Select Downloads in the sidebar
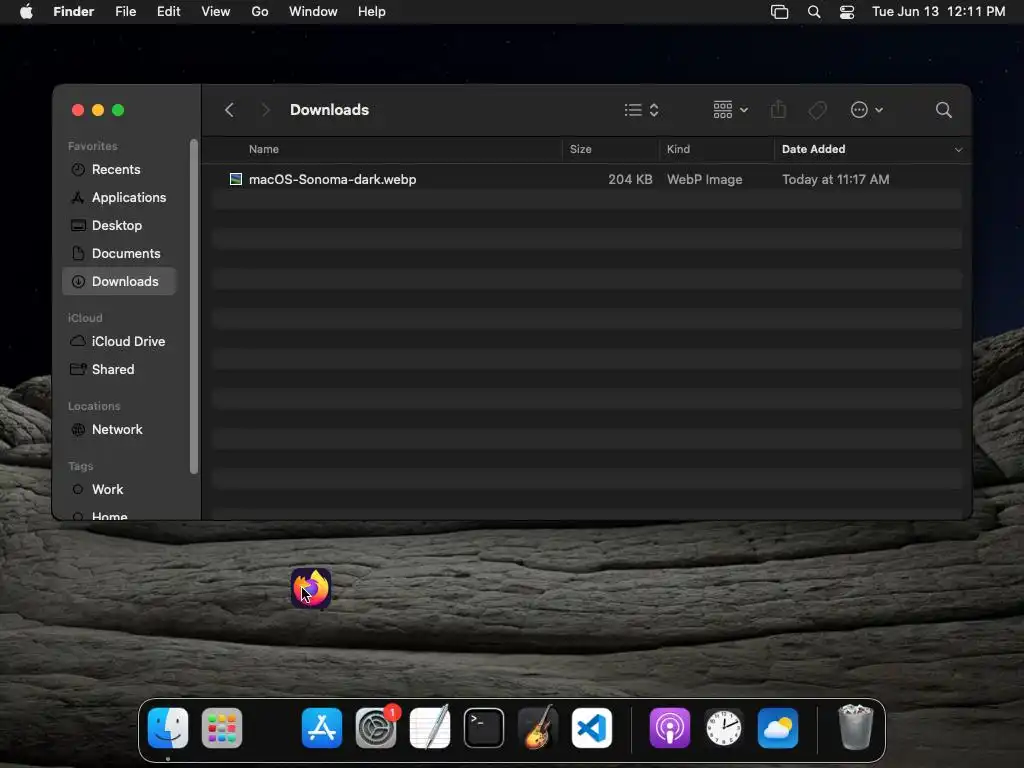The width and height of the screenshot is (1024, 768). 120,281
